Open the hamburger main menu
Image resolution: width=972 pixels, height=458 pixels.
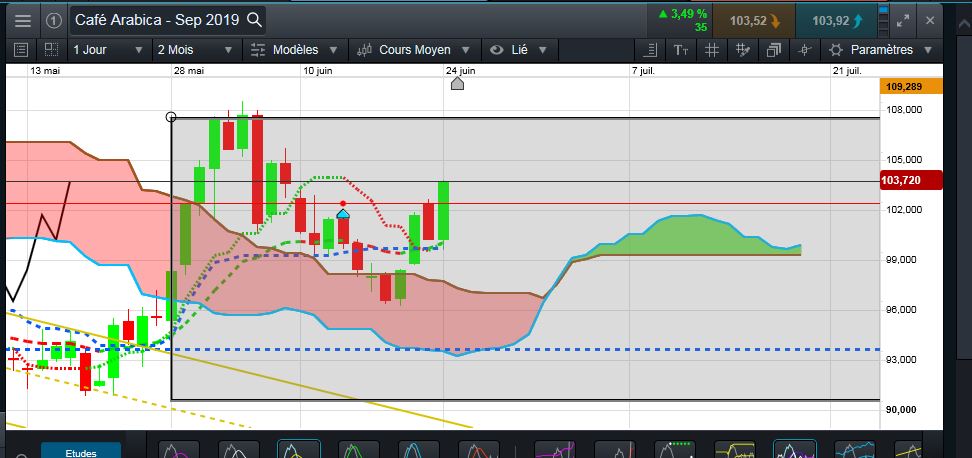coord(22,20)
